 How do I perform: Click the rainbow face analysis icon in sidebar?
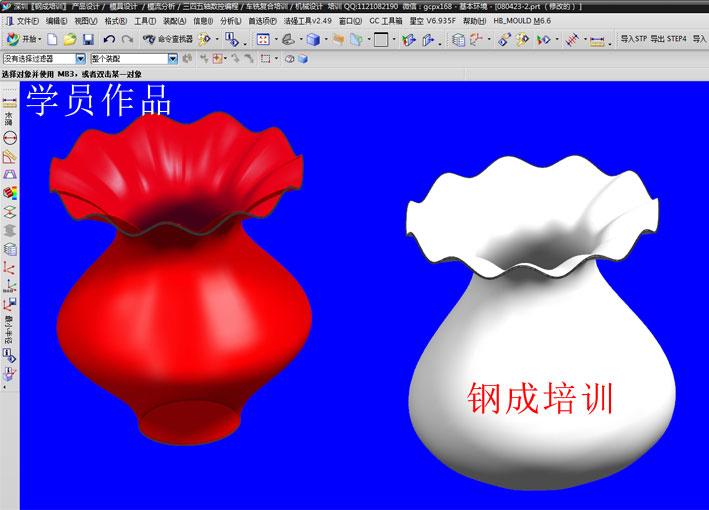[10, 193]
